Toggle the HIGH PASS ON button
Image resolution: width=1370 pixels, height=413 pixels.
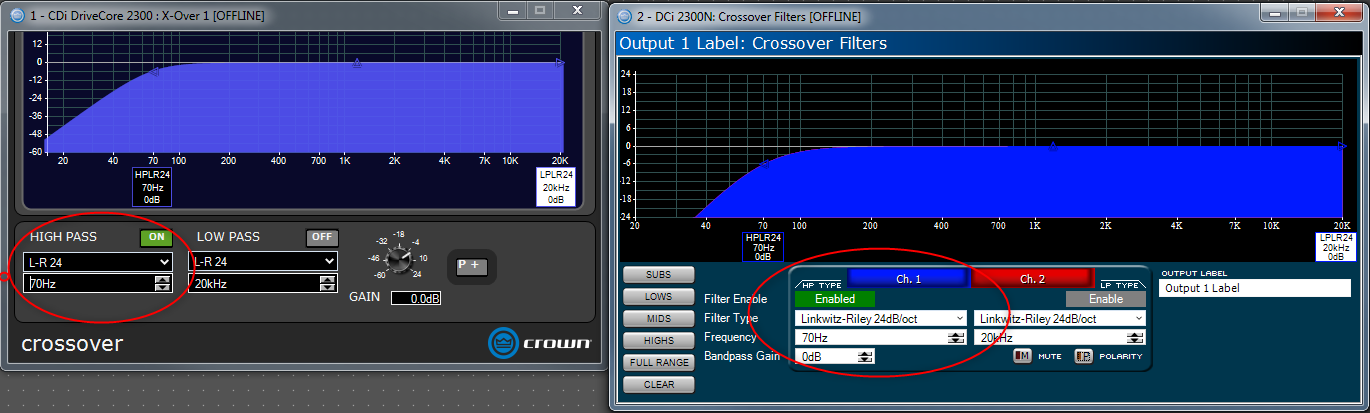pyautogui.click(x=156, y=238)
